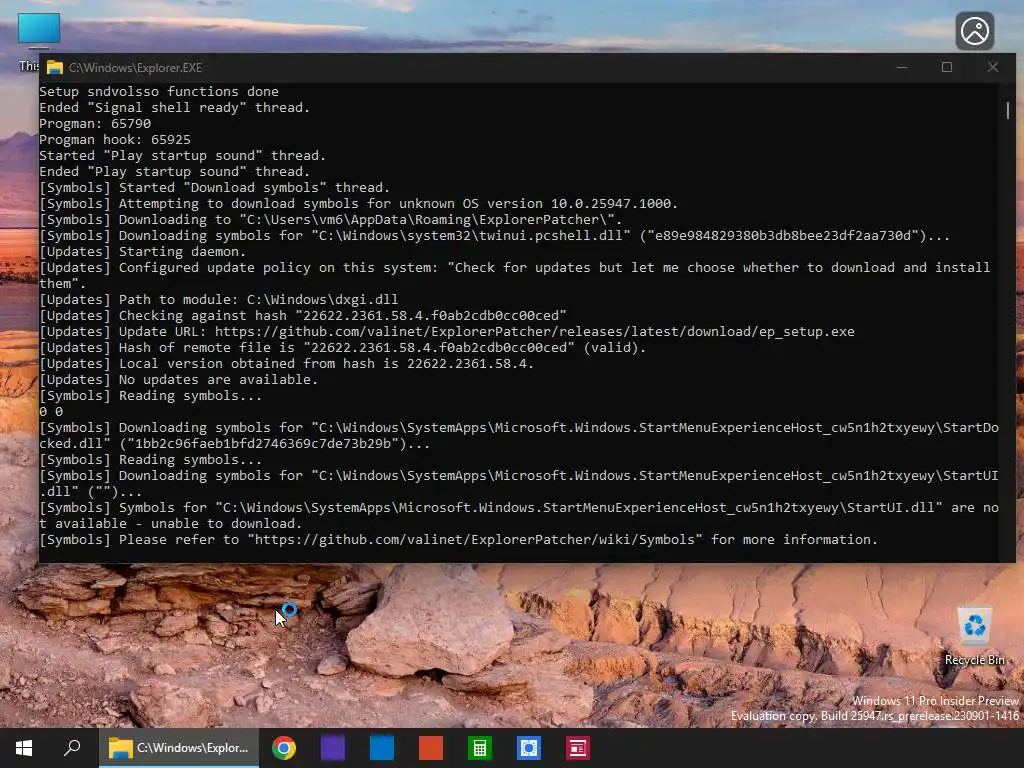The image size is (1024, 768).
Task: Click the "Progman: 65790" line
Action: tap(95, 123)
